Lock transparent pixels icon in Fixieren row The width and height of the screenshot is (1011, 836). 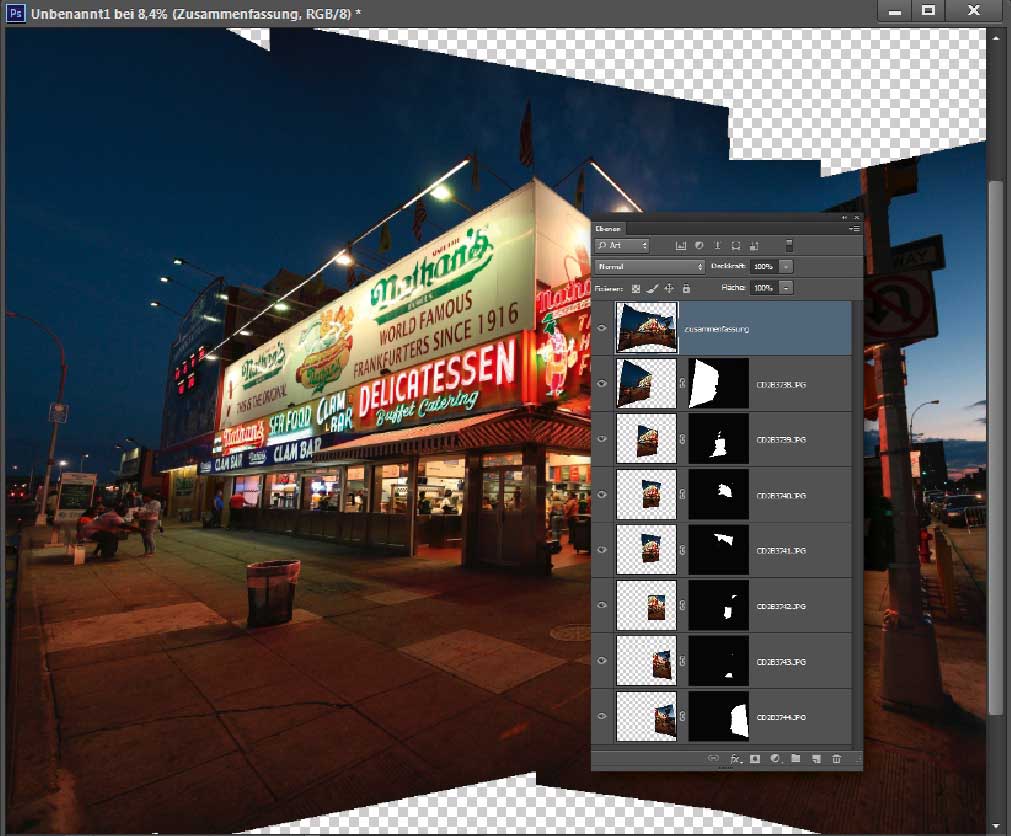636,288
